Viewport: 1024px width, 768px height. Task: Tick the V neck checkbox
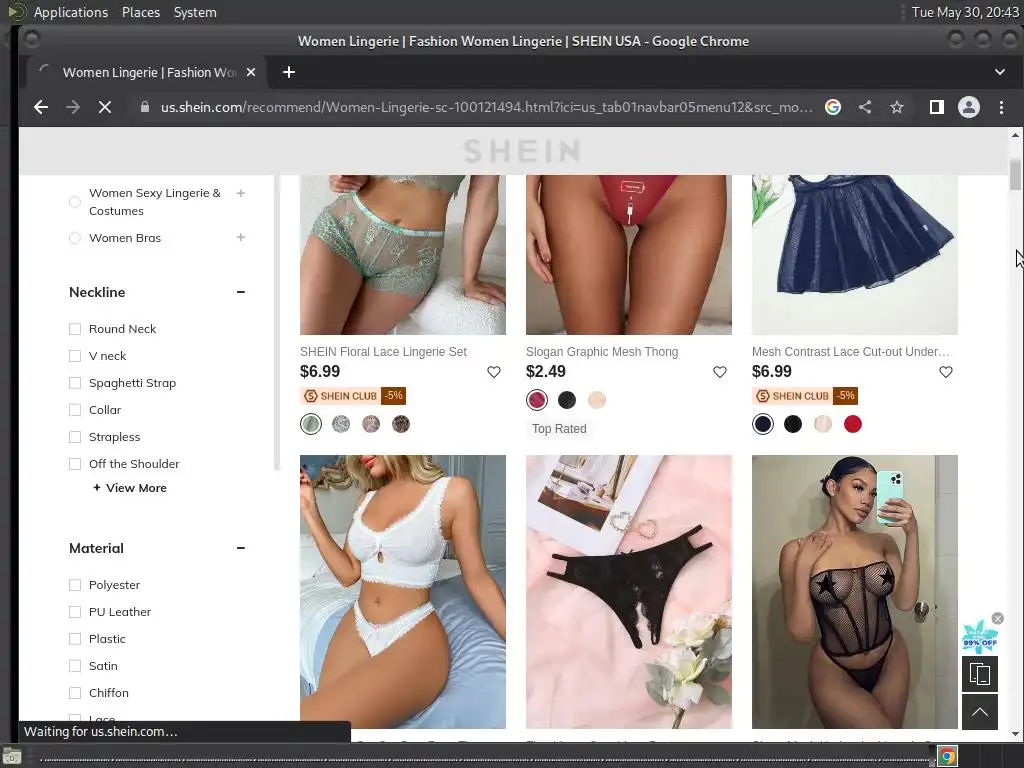click(x=75, y=356)
